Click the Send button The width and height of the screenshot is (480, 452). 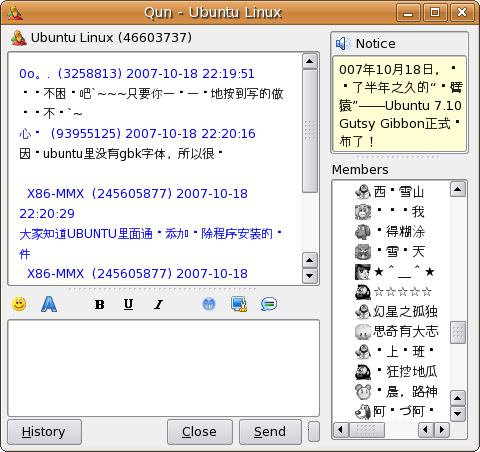click(x=270, y=432)
